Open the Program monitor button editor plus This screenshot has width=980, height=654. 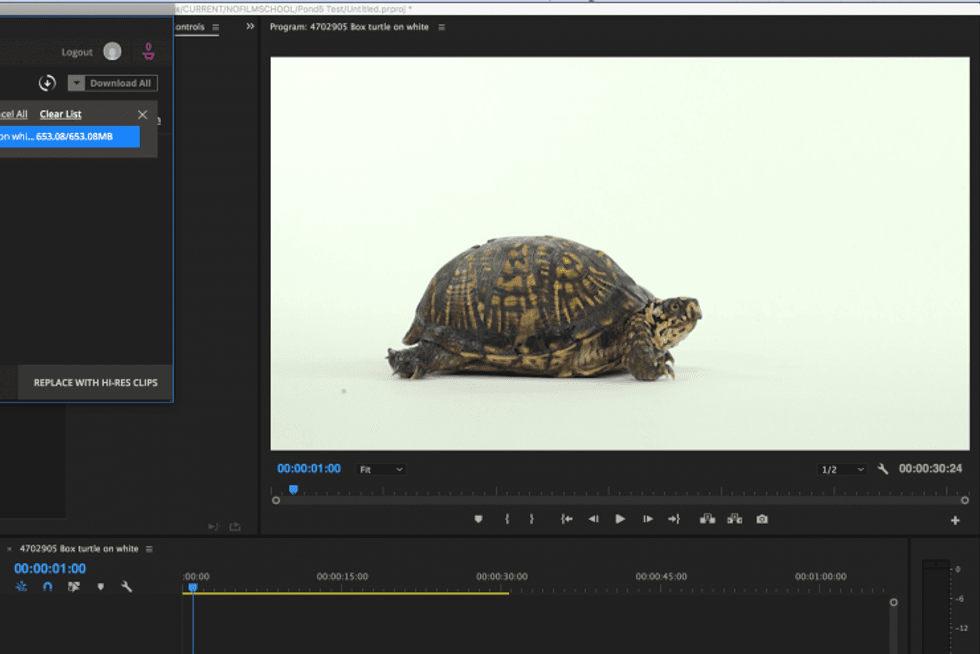[955, 520]
